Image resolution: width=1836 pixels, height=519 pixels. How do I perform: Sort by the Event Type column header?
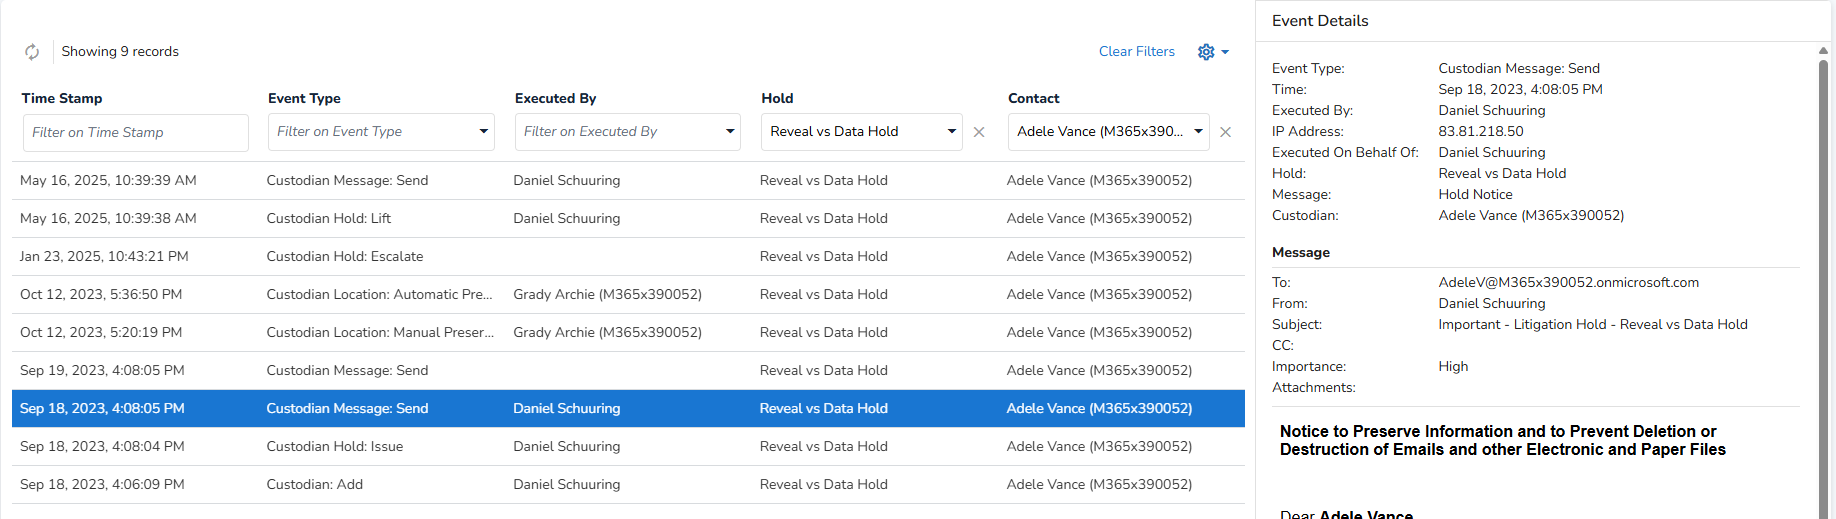tap(304, 98)
